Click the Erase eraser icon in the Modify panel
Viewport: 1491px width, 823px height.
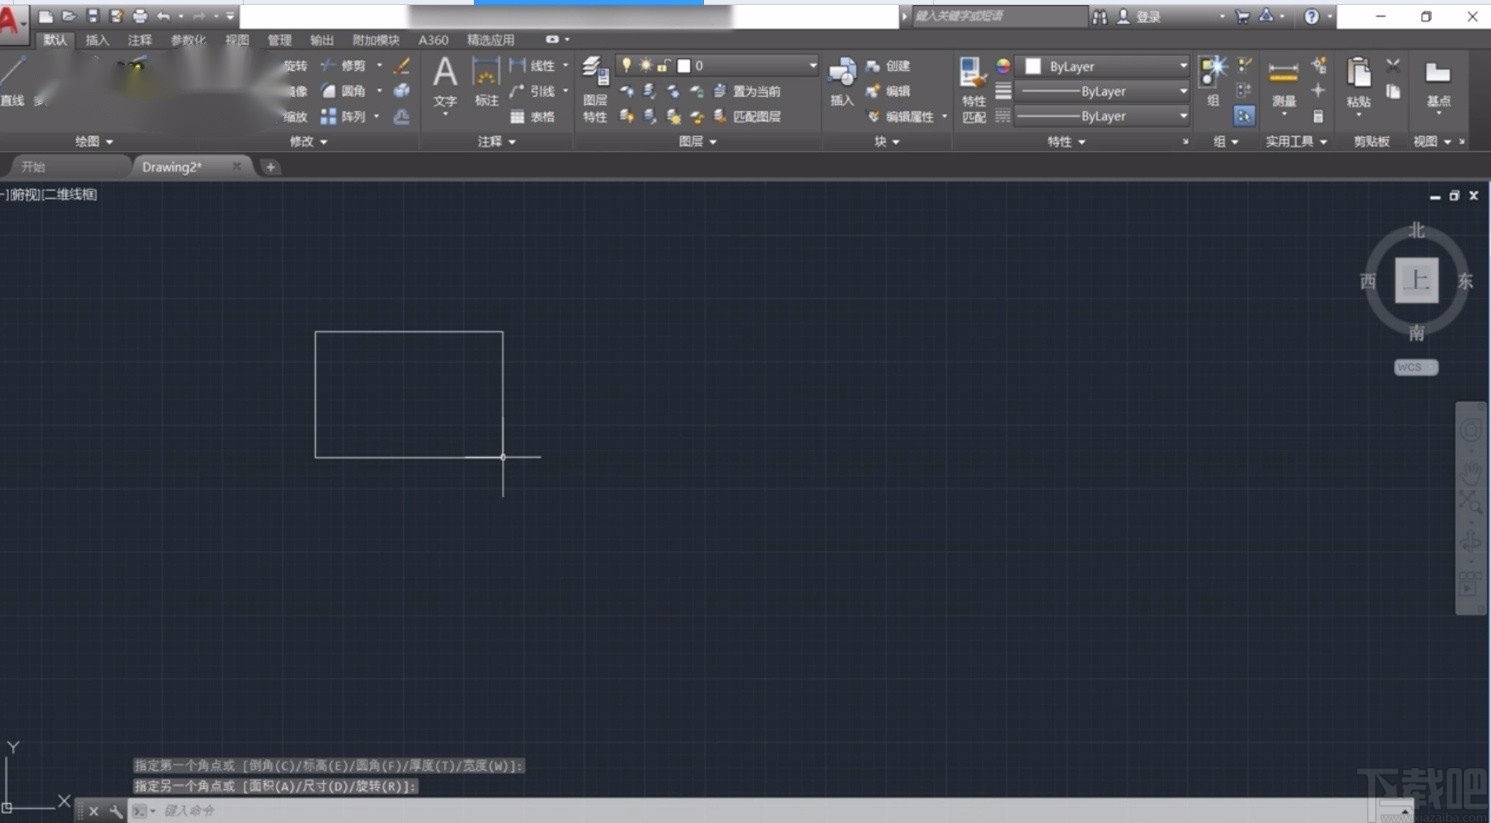402,66
